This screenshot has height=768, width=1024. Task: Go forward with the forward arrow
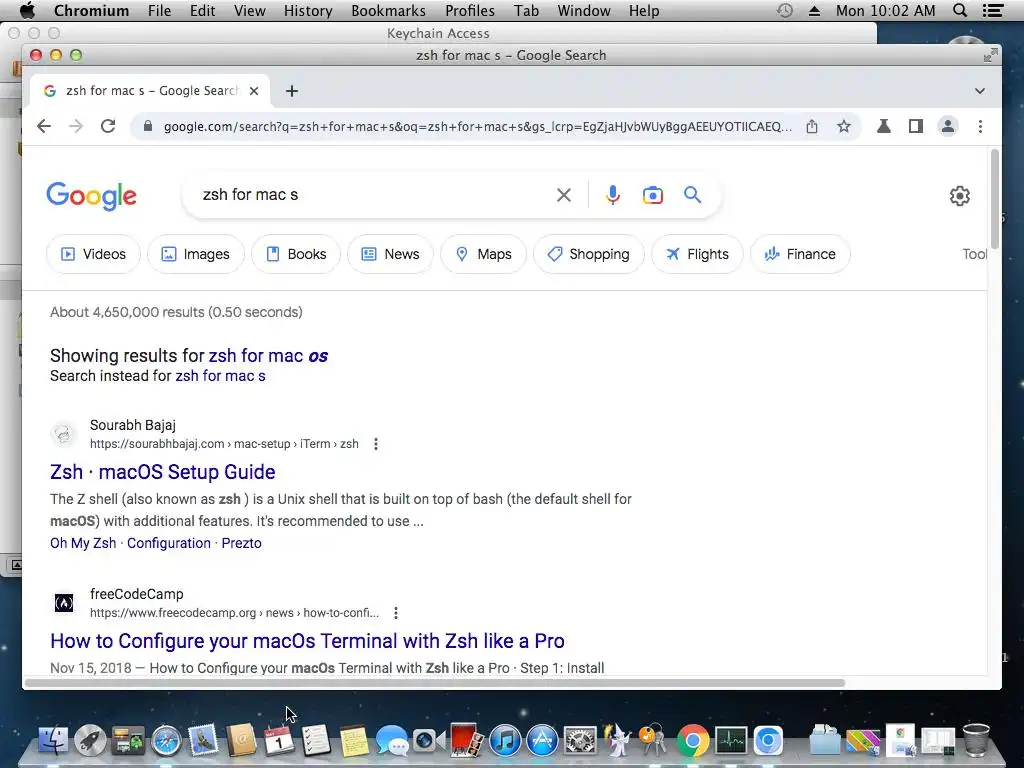[76, 126]
